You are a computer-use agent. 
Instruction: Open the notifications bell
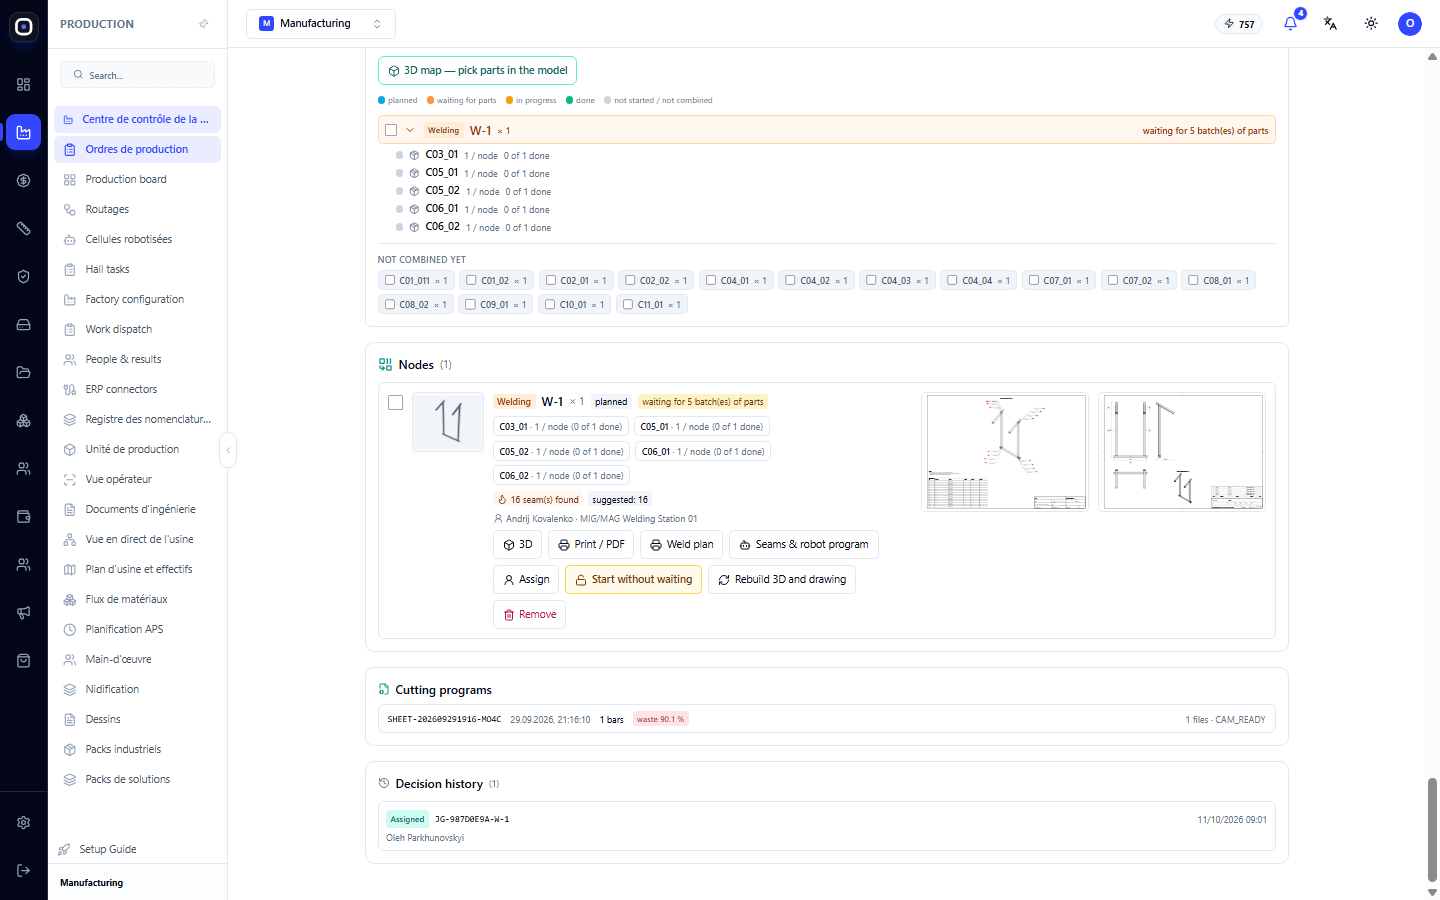(x=1291, y=23)
